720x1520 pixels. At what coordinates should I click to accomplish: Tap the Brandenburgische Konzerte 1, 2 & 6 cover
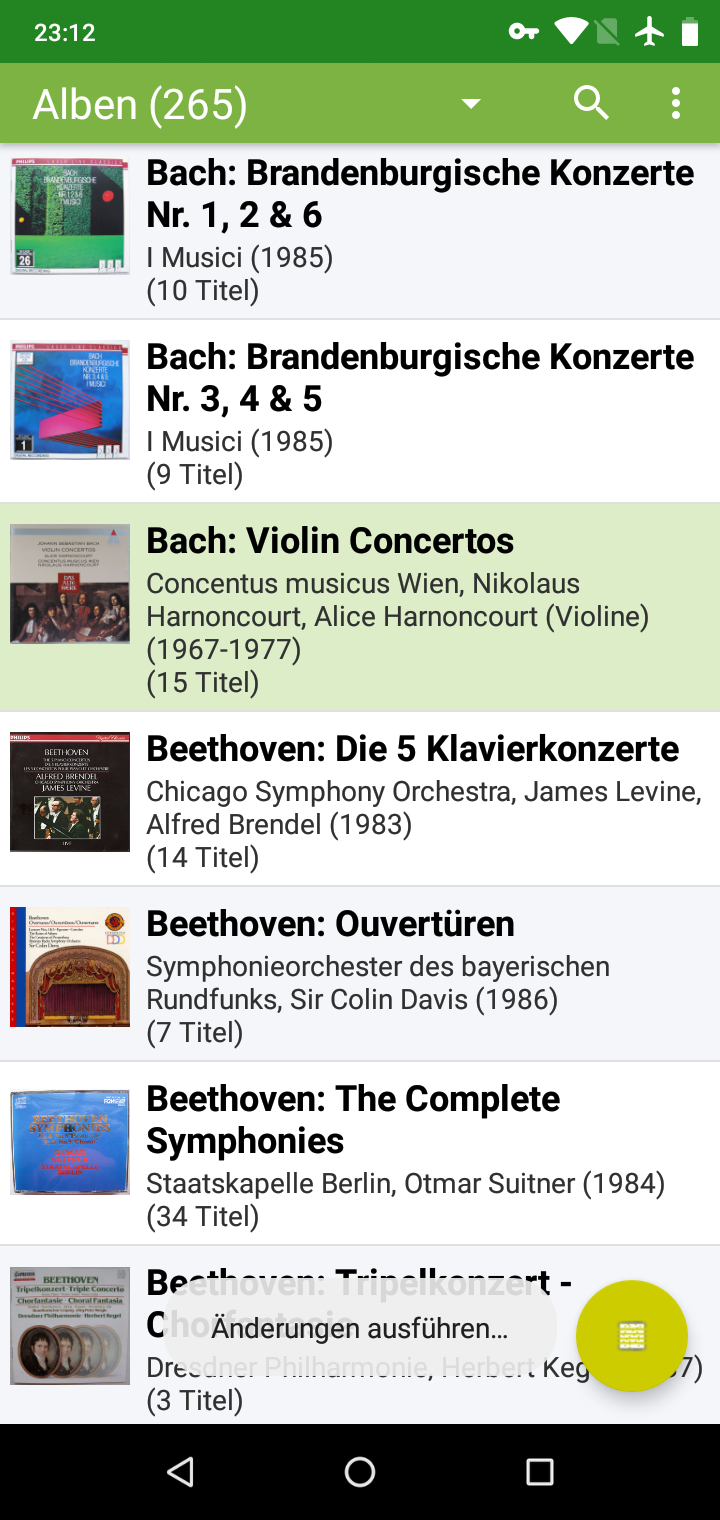click(70, 215)
